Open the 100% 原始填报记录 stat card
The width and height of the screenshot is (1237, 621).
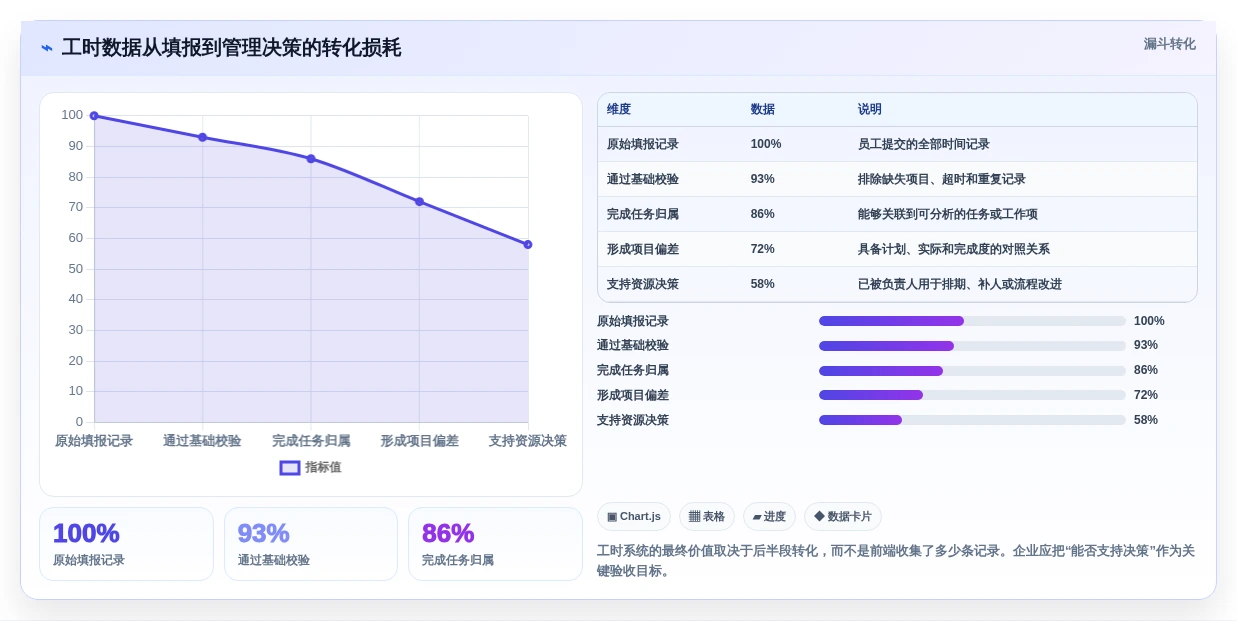[x=126, y=544]
